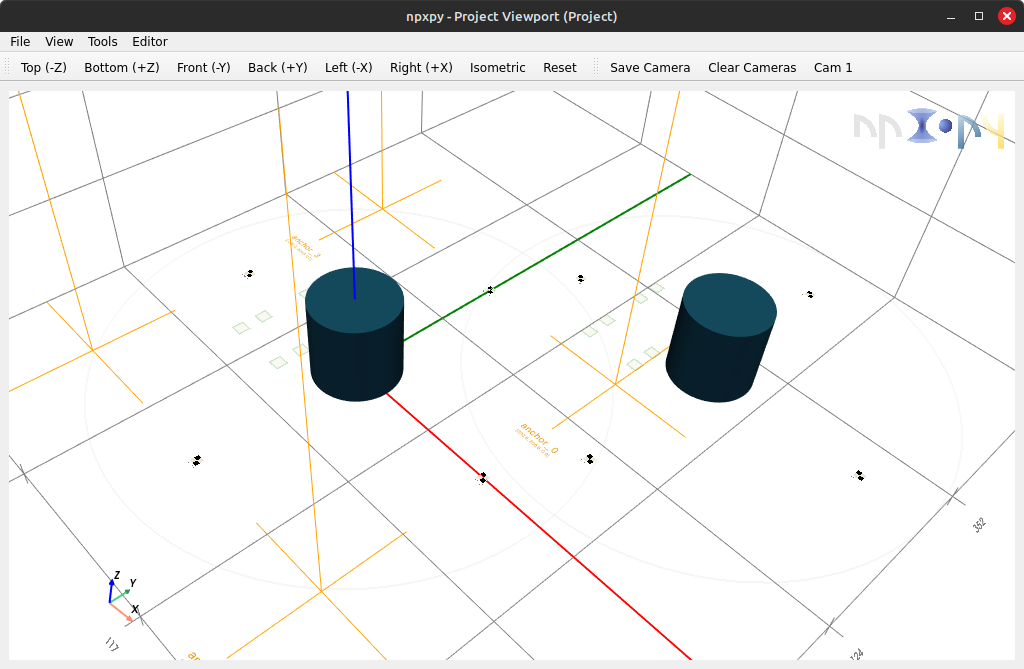
Task: Switch to Front (-Y) view
Action: 203,68
